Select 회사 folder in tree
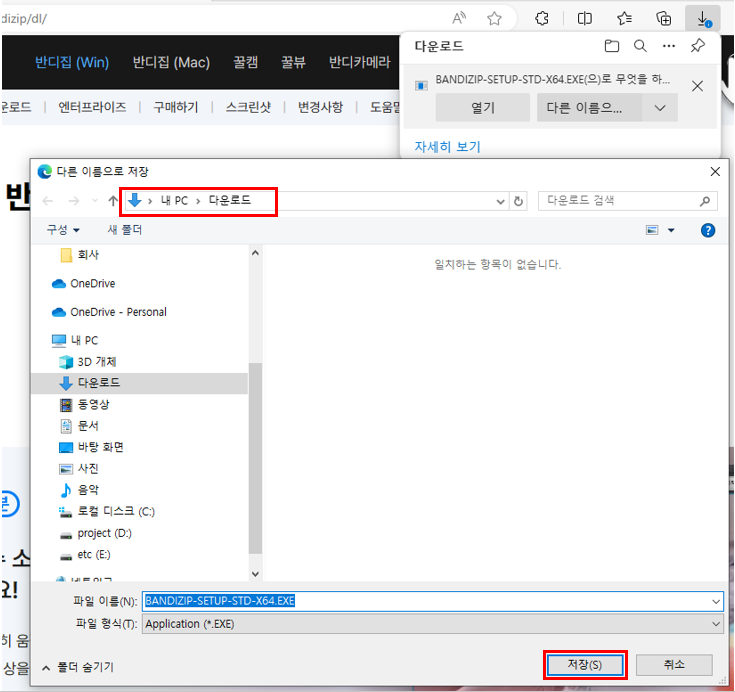Screen dimensions: 735x692 [88, 255]
